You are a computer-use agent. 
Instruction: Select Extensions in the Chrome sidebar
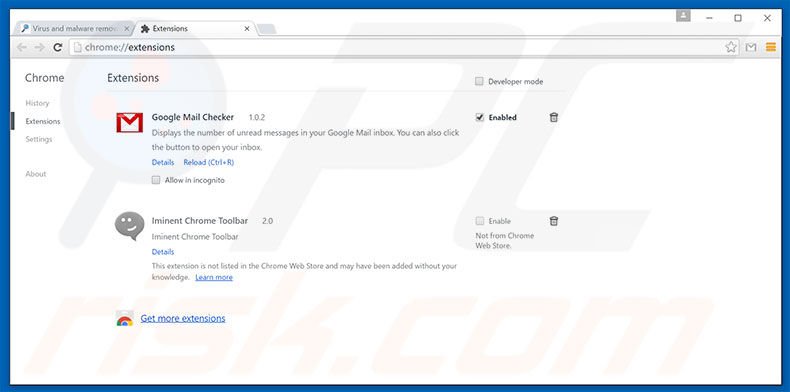click(43, 121)
